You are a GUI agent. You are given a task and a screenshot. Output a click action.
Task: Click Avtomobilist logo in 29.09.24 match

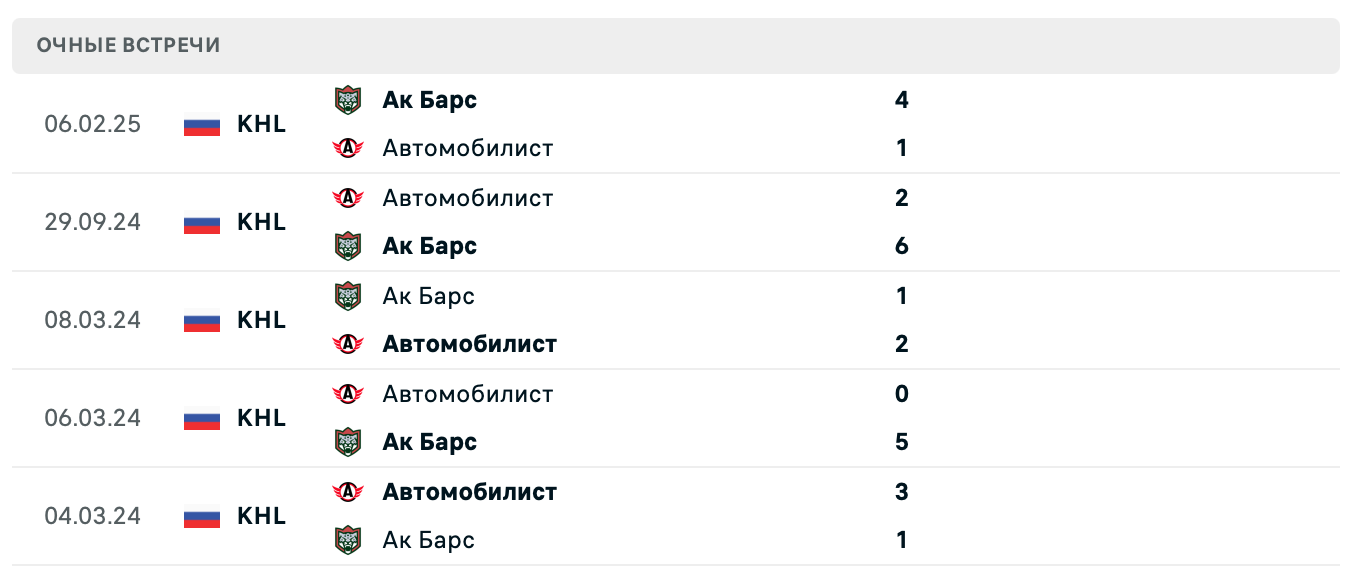click(347, 198)
